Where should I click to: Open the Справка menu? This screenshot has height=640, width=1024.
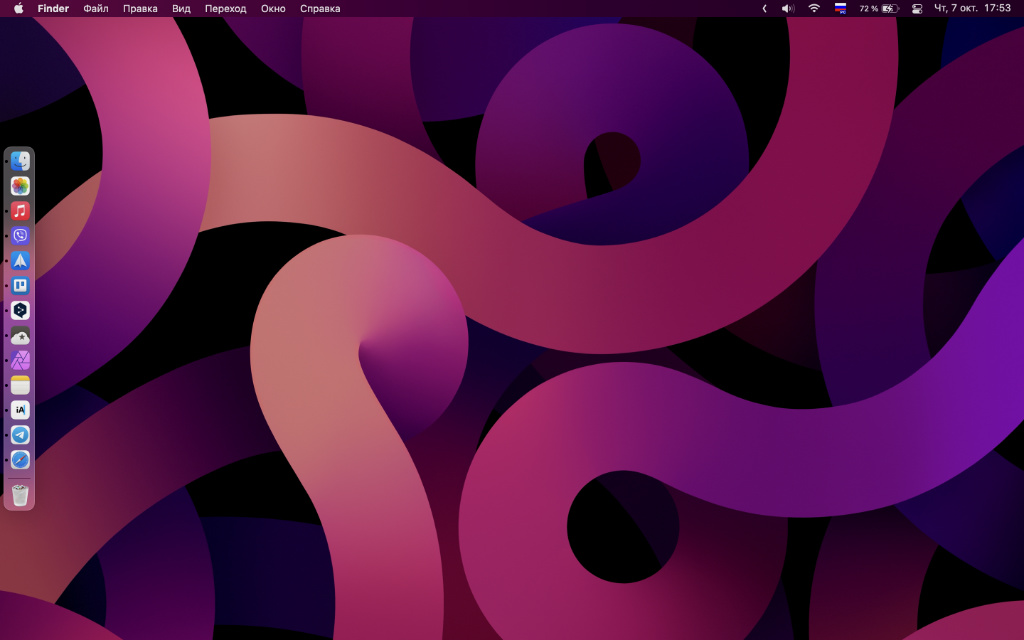pos(320,8)
